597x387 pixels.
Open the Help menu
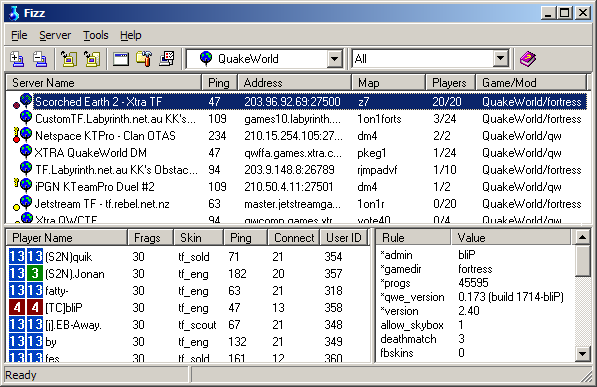131,35
